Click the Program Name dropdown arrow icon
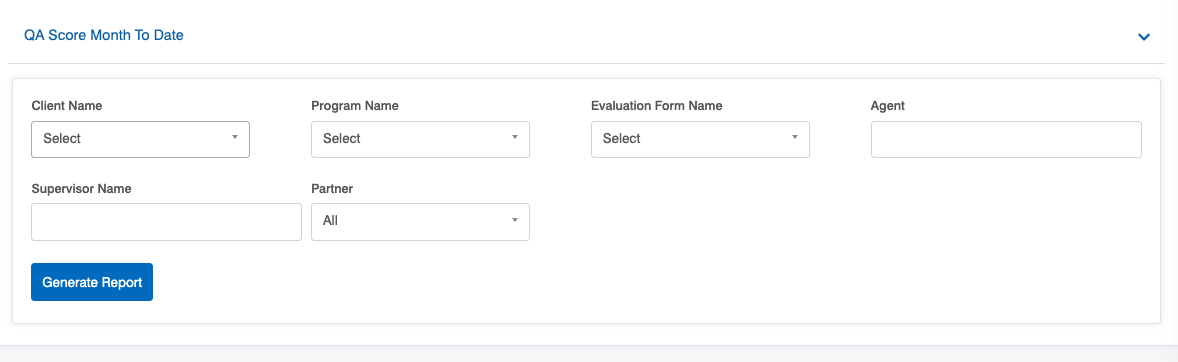 pyautogui.click(x=515, y=137)
